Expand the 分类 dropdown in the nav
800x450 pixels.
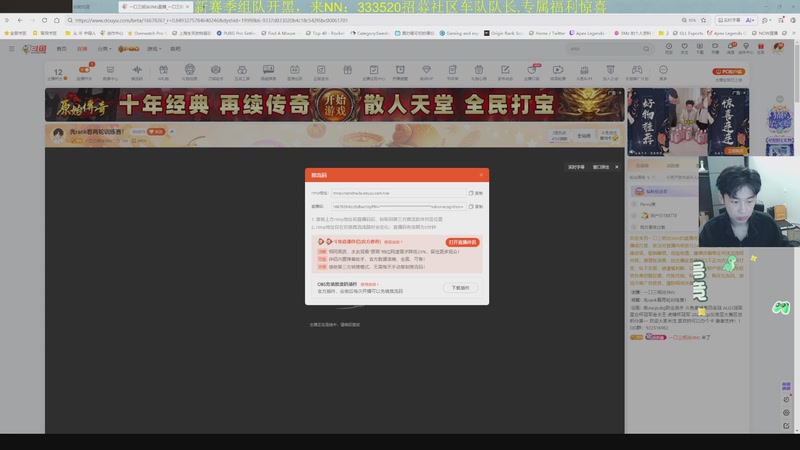[104, 49]
